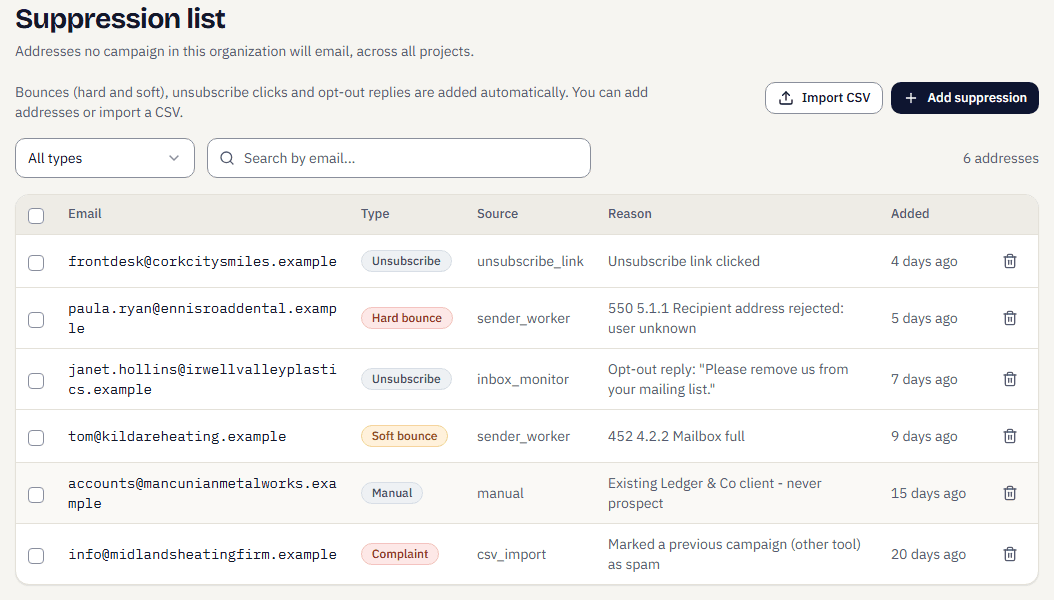The image size is (1054, 600).
Task: Click the inbox_monitor source cell
Action: 523,380
